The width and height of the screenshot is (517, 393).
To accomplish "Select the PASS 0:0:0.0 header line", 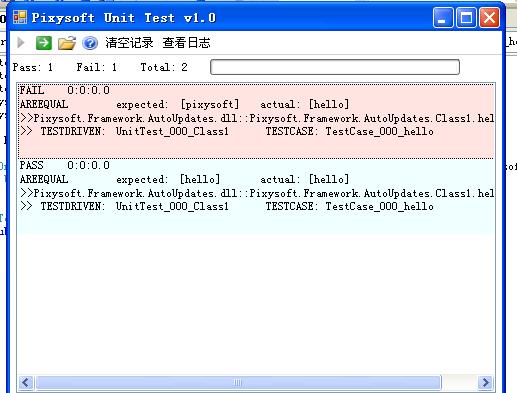I will point(64,165).
